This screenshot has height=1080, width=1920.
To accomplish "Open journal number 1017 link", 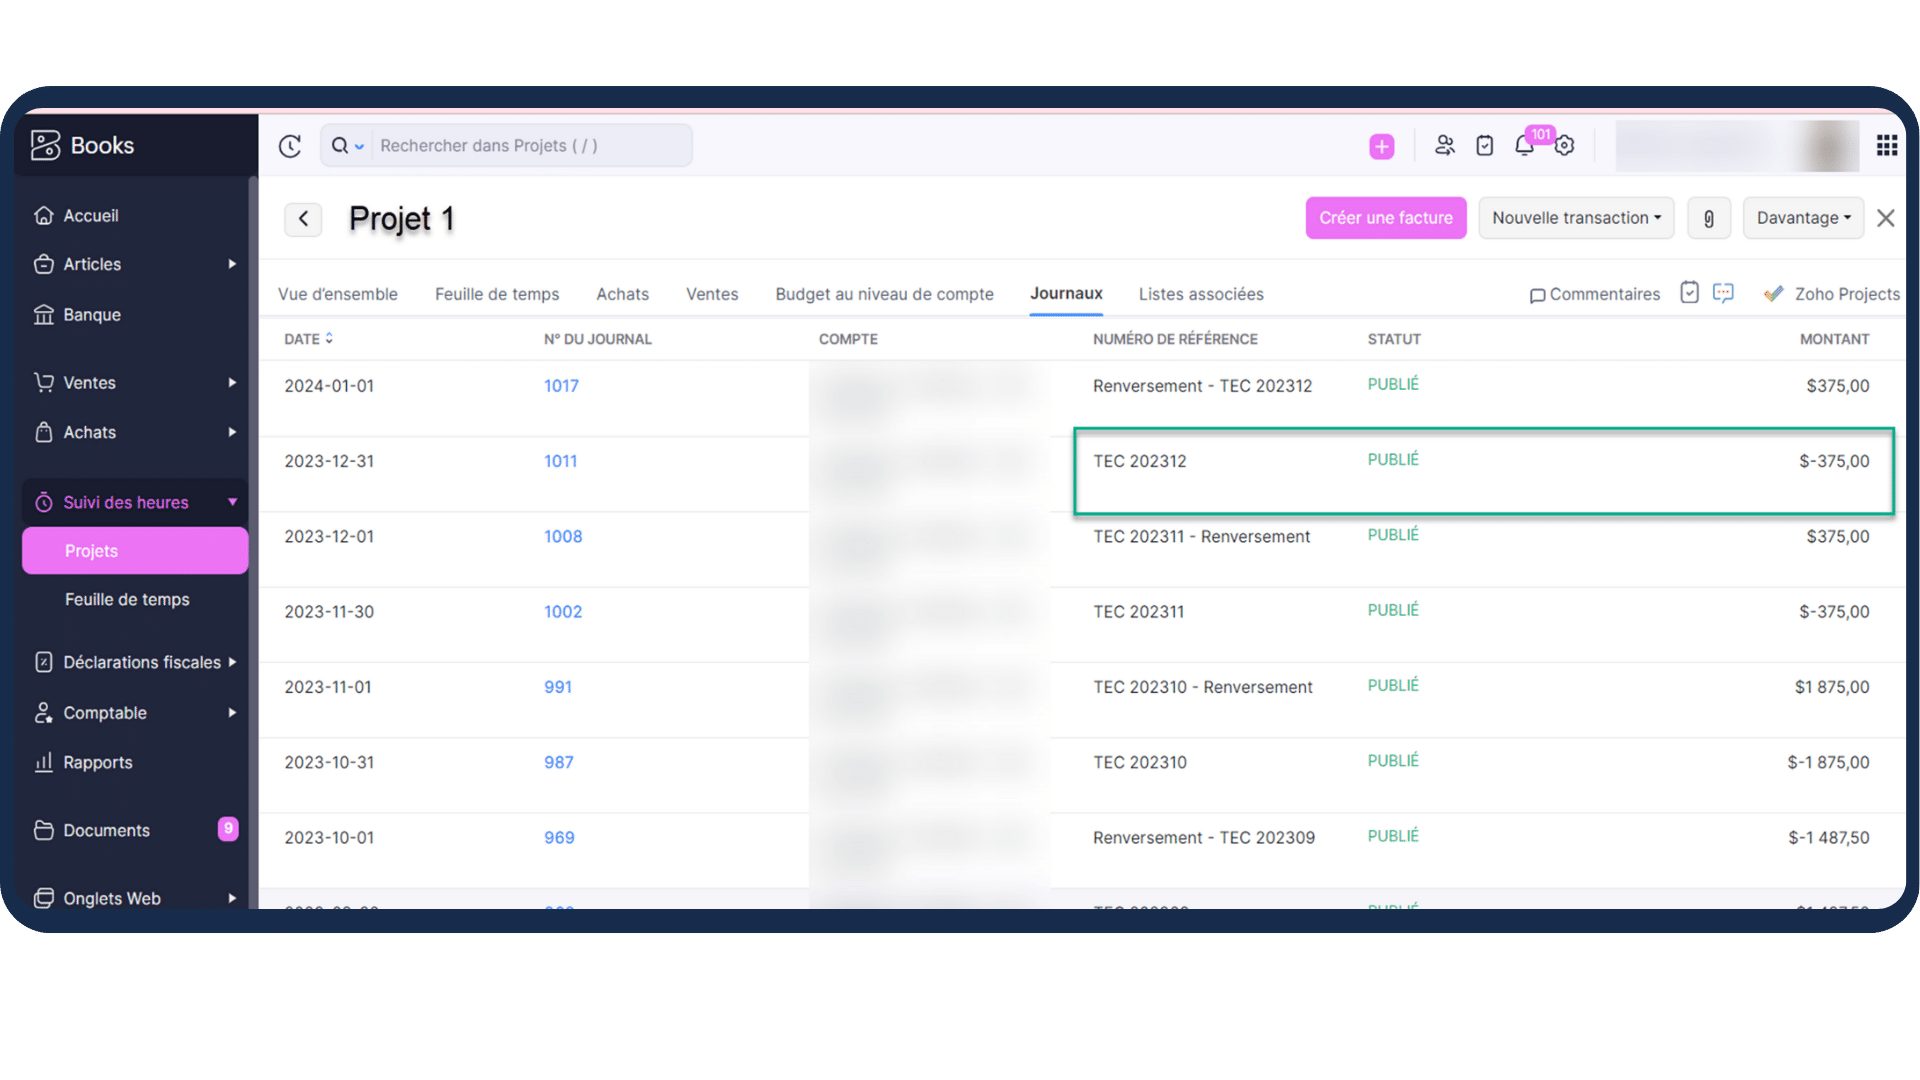I will [561, 386].
